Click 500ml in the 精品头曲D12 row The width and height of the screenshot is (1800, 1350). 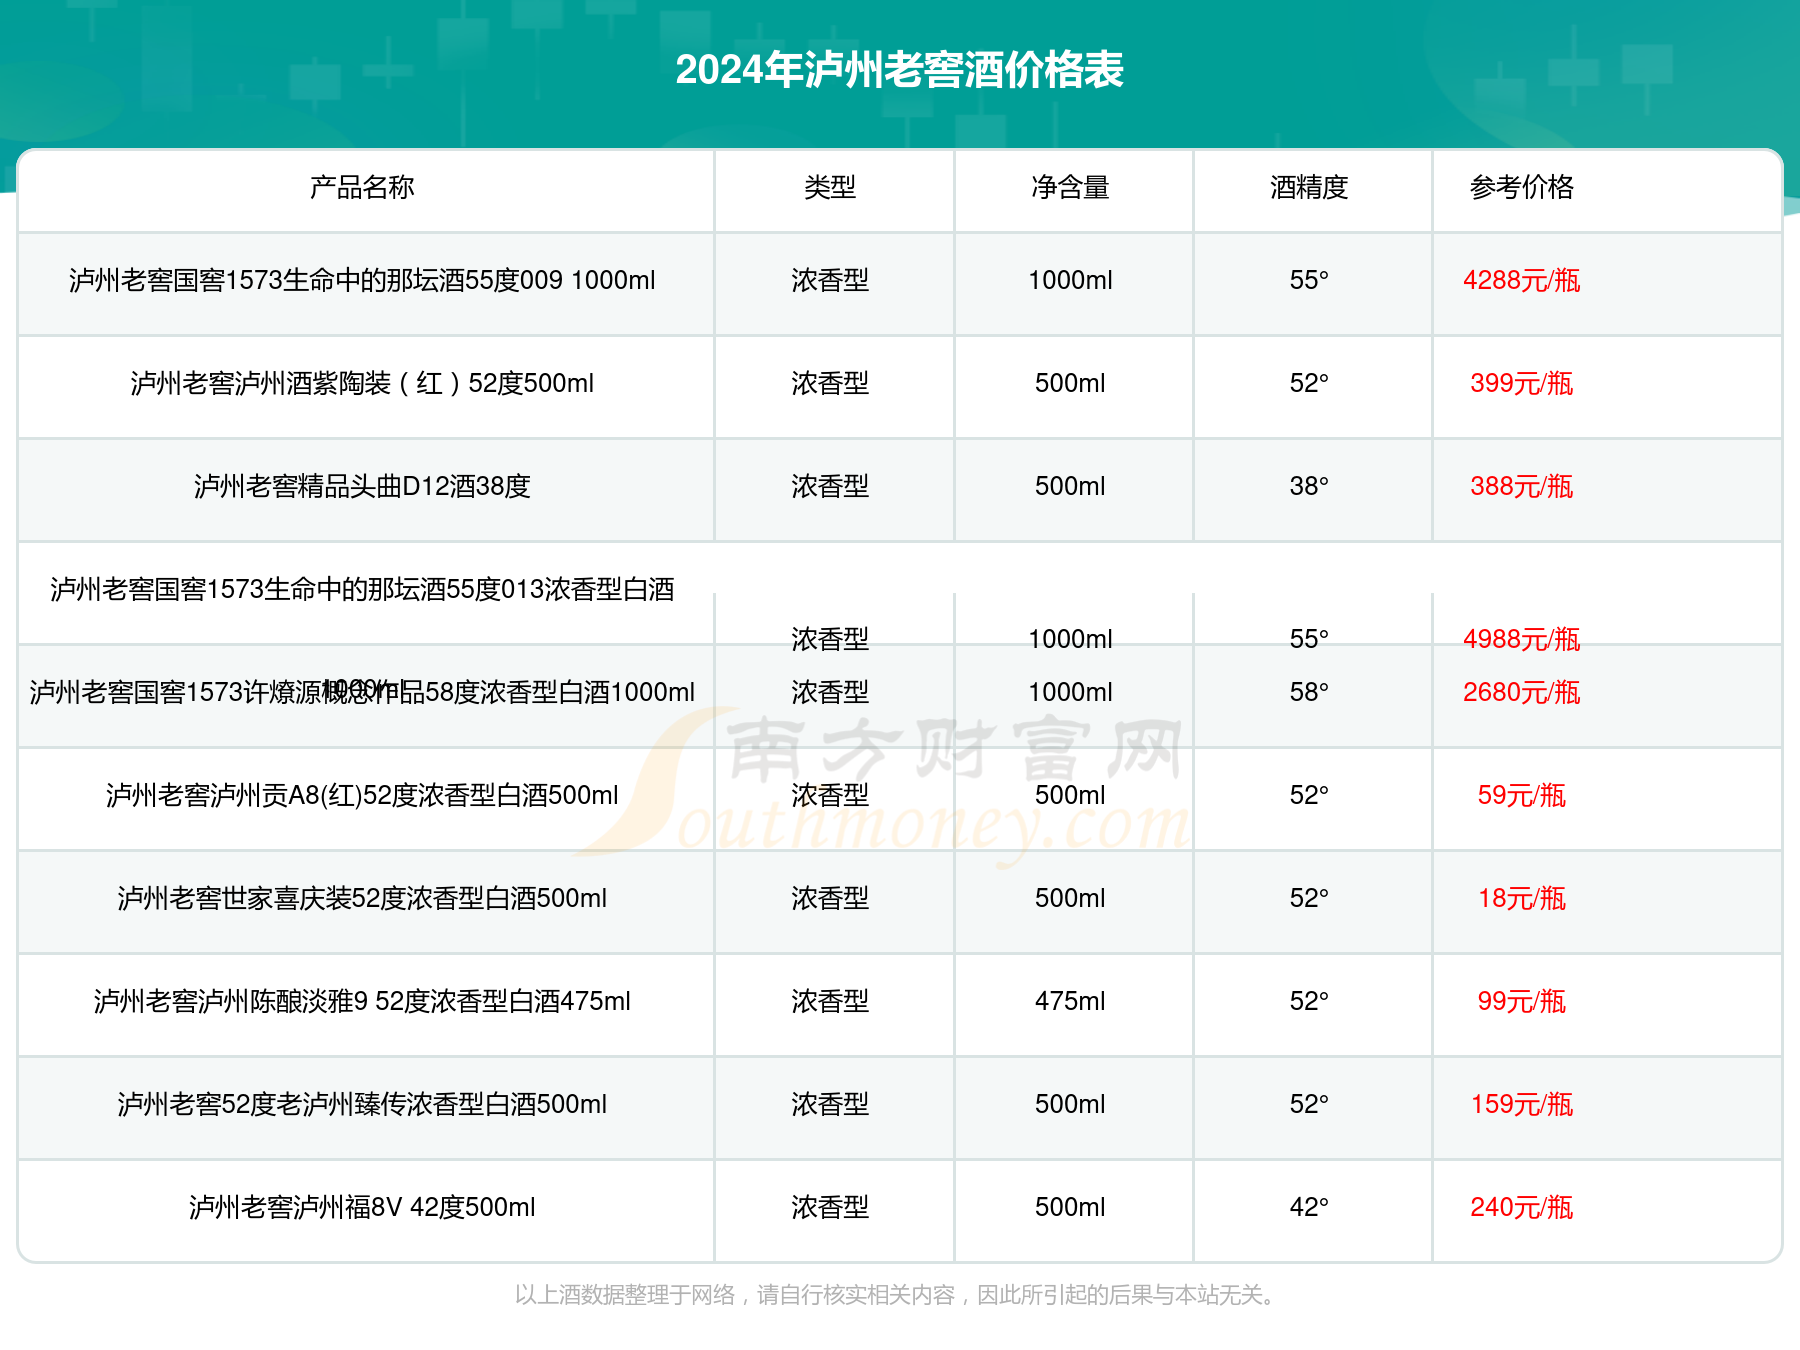click(1070, 486)
